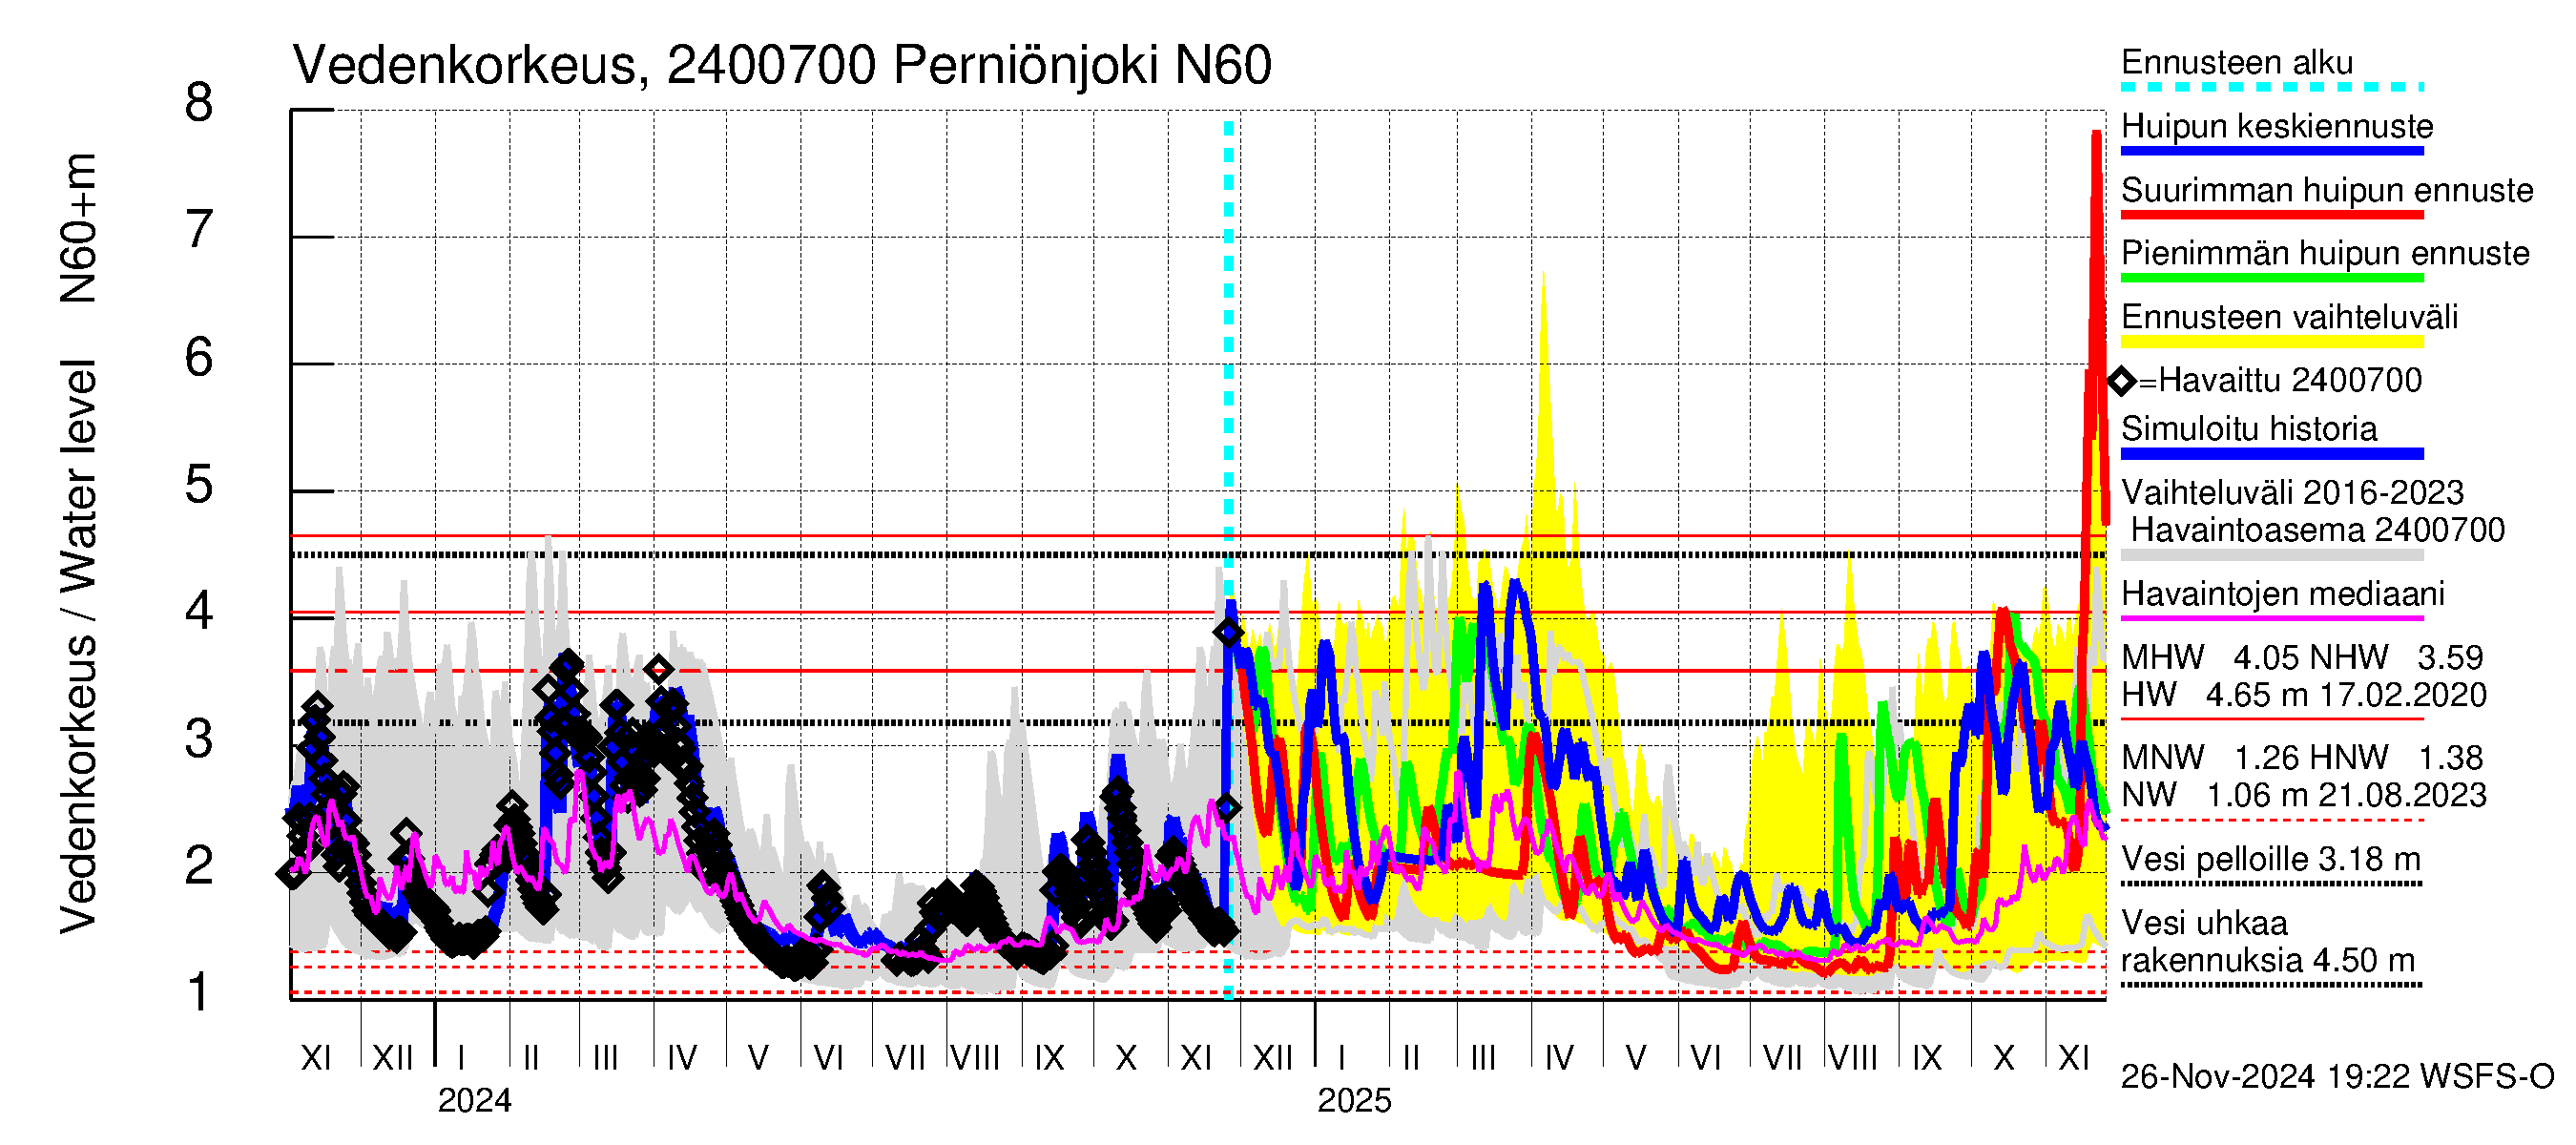2576x1145 pixels.
Task: Click the diamond marker icon in the legend
Action: (x=2121, y=381)
